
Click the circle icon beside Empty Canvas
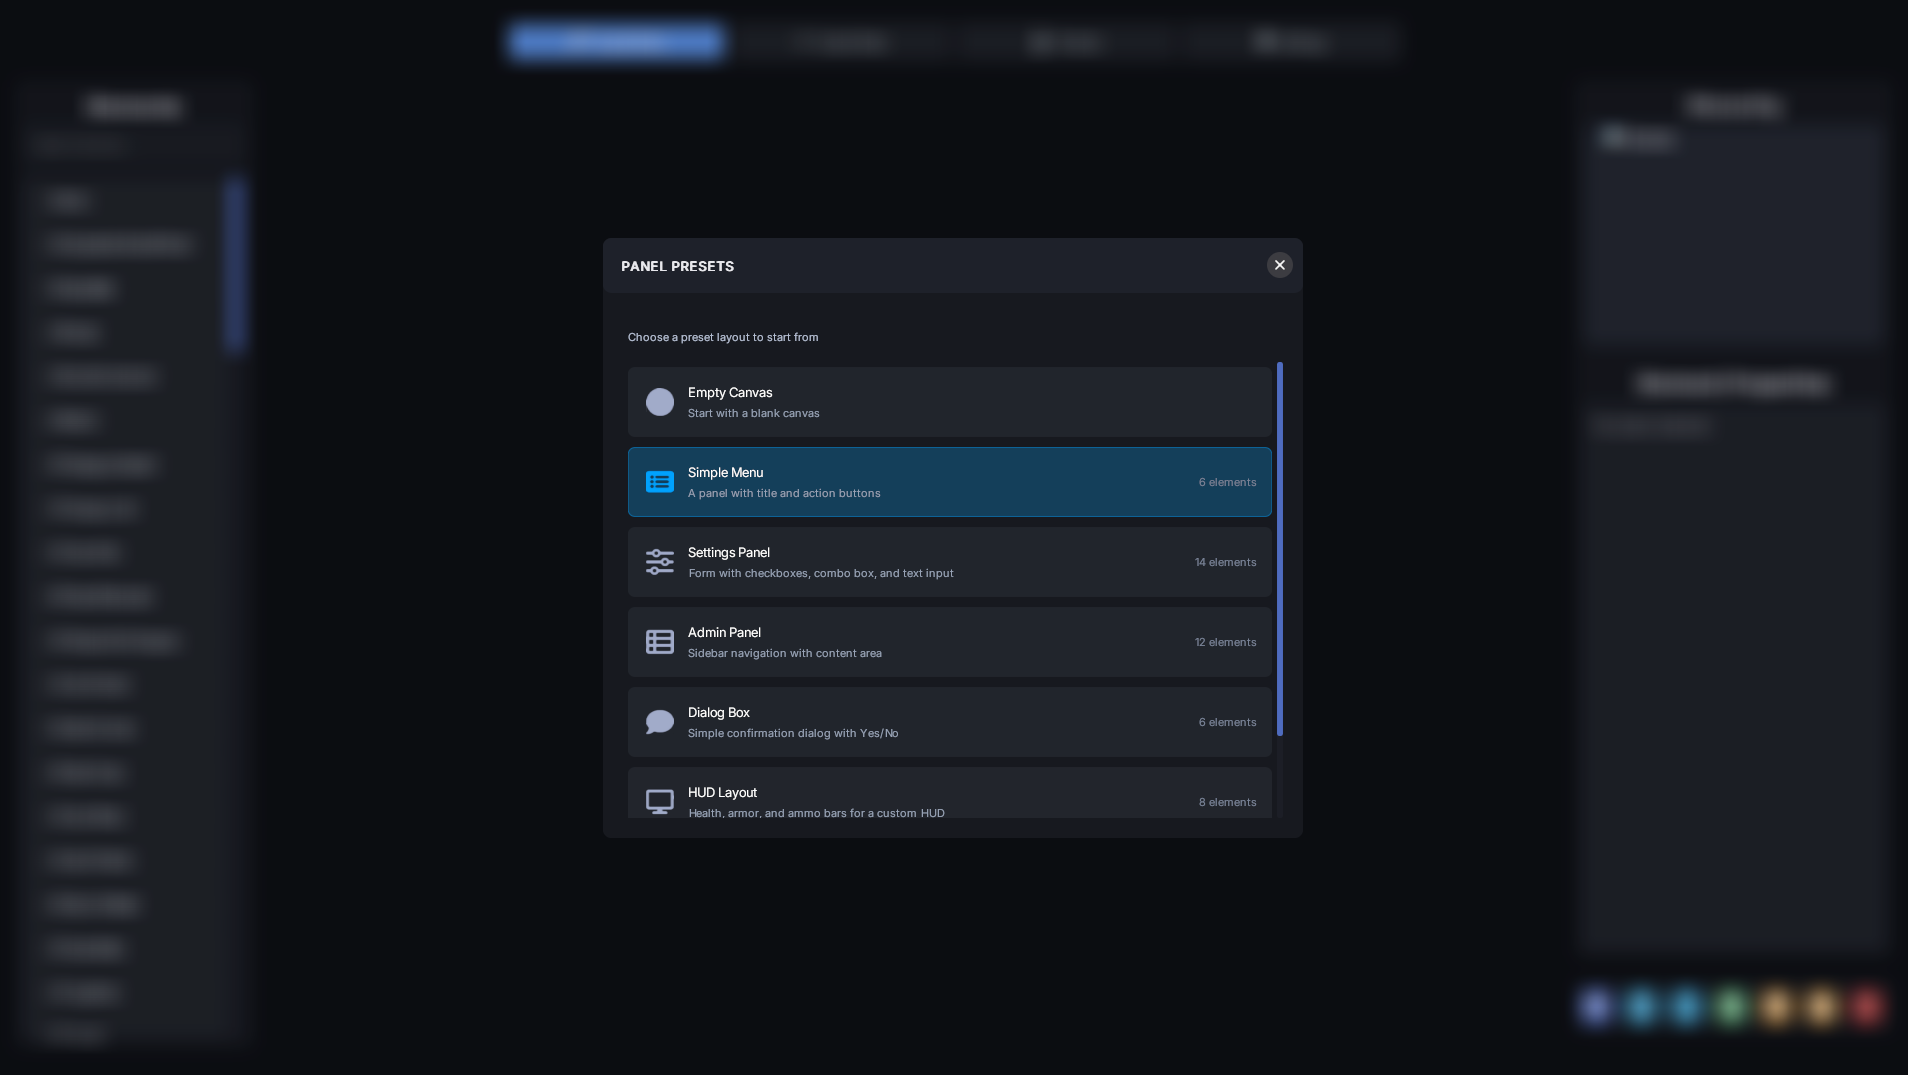[660, 401]
